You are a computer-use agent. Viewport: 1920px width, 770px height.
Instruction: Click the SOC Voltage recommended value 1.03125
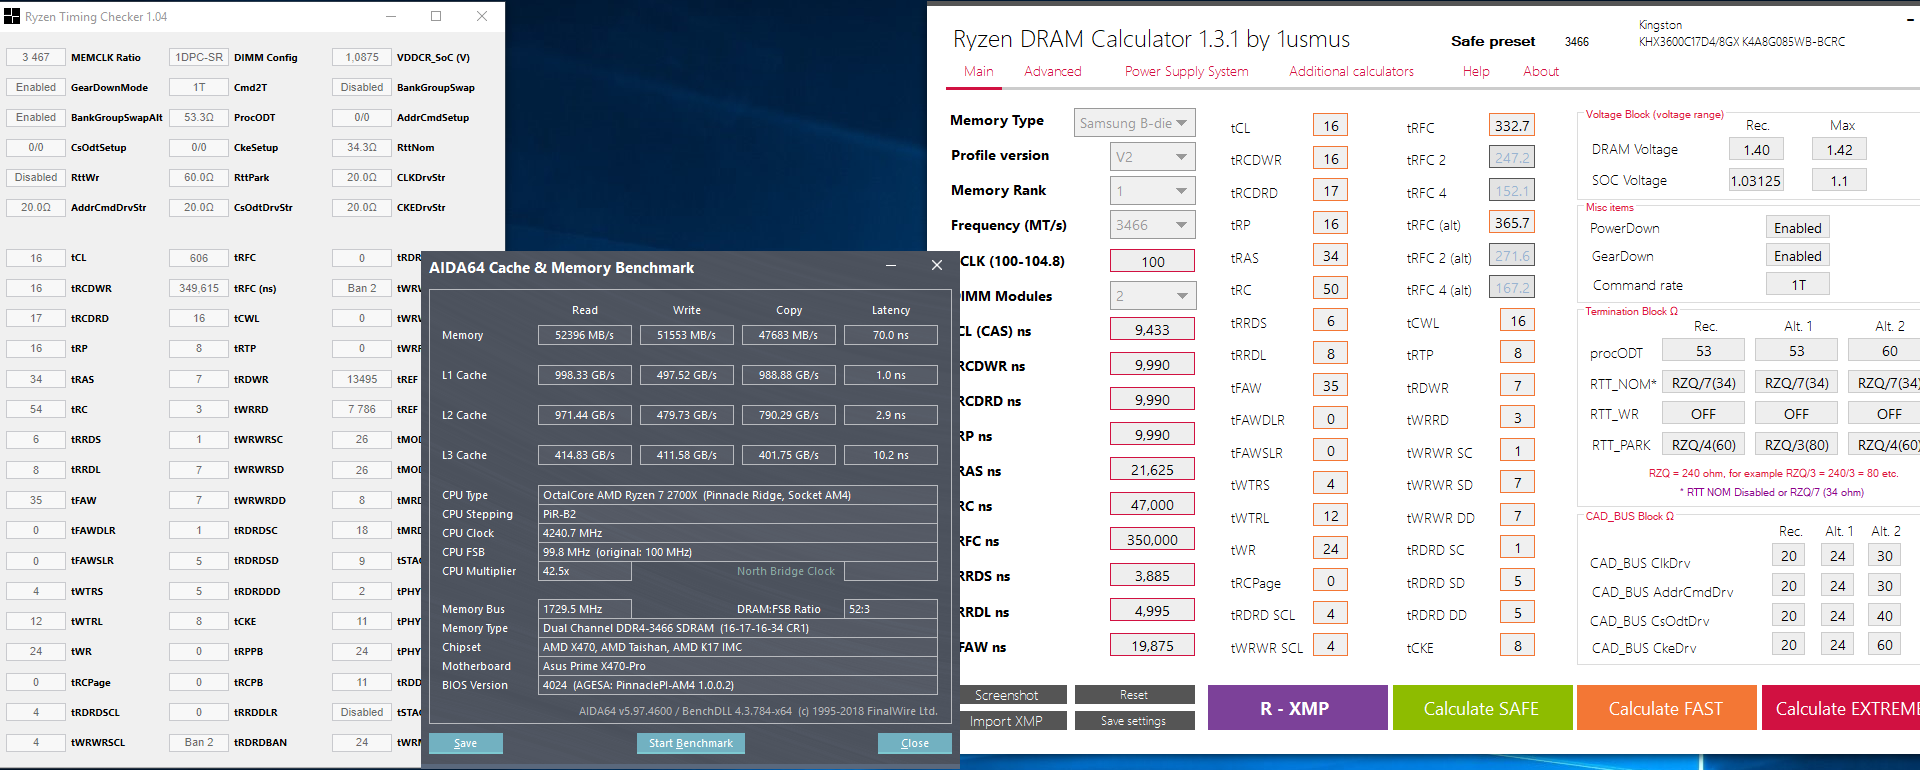coord(1756,181)
